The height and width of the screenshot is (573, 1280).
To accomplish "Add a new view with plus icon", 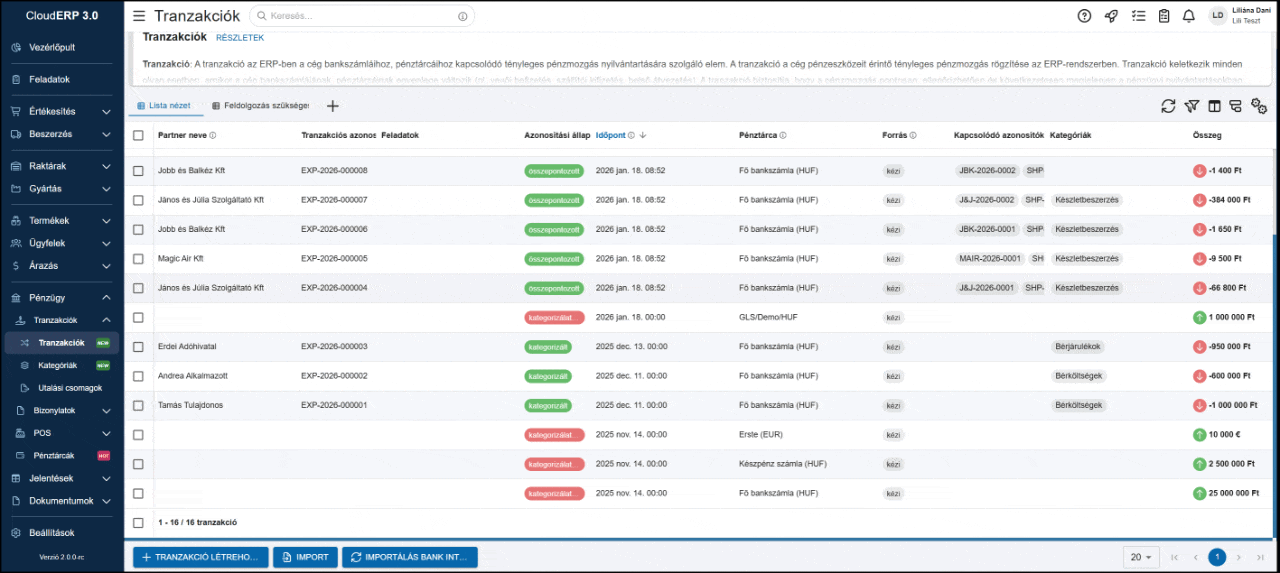I will click(x=333, y=105).
